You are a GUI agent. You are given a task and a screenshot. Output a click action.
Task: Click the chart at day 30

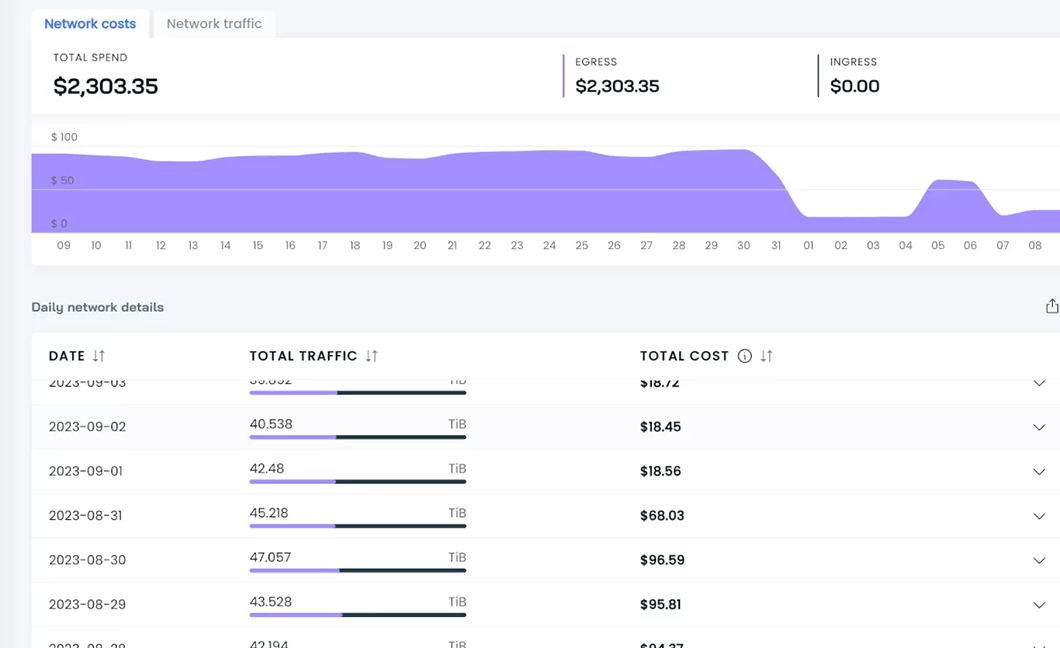tap(743, 190)
